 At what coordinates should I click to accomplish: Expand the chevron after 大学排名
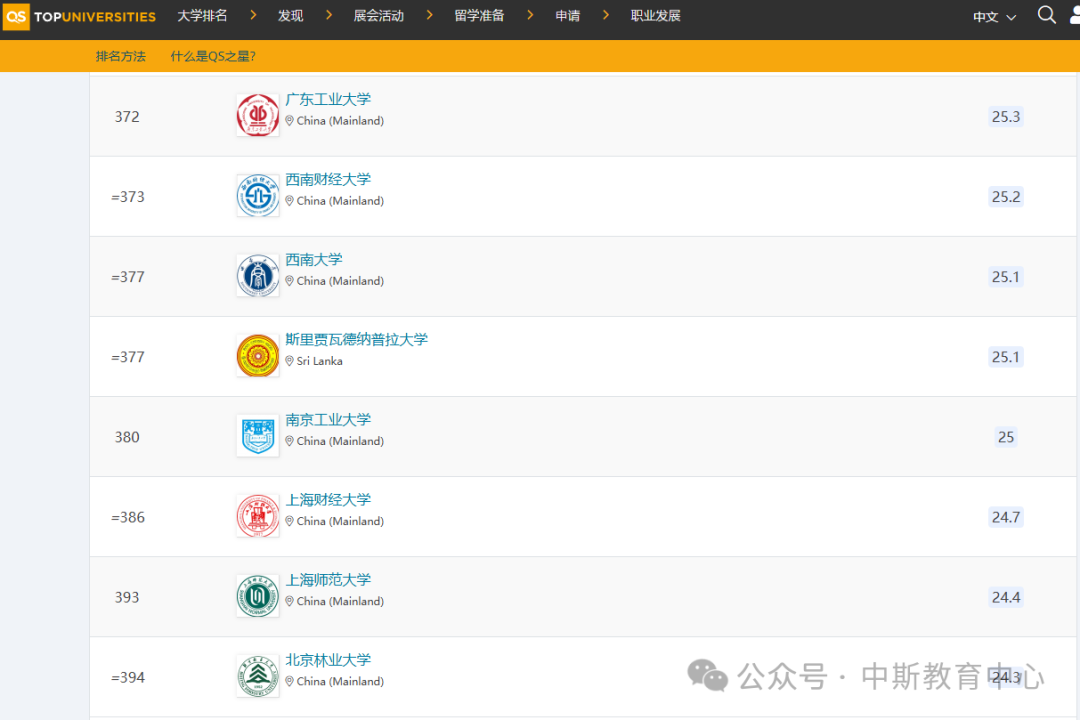tap(253, 15)
